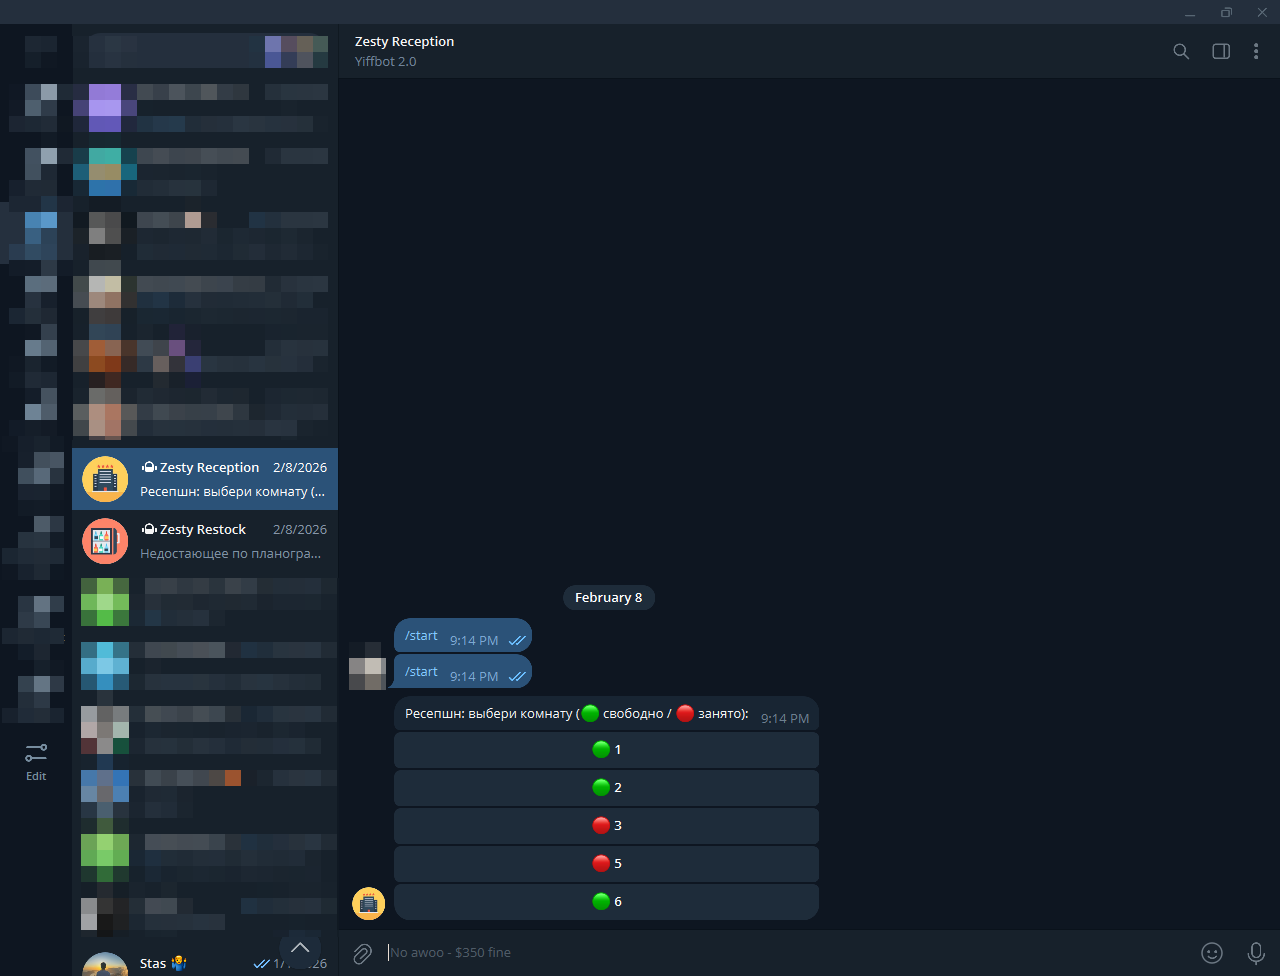Select room 2 button
Viewport: 1280px width, 976px height.
coord(606,788)
